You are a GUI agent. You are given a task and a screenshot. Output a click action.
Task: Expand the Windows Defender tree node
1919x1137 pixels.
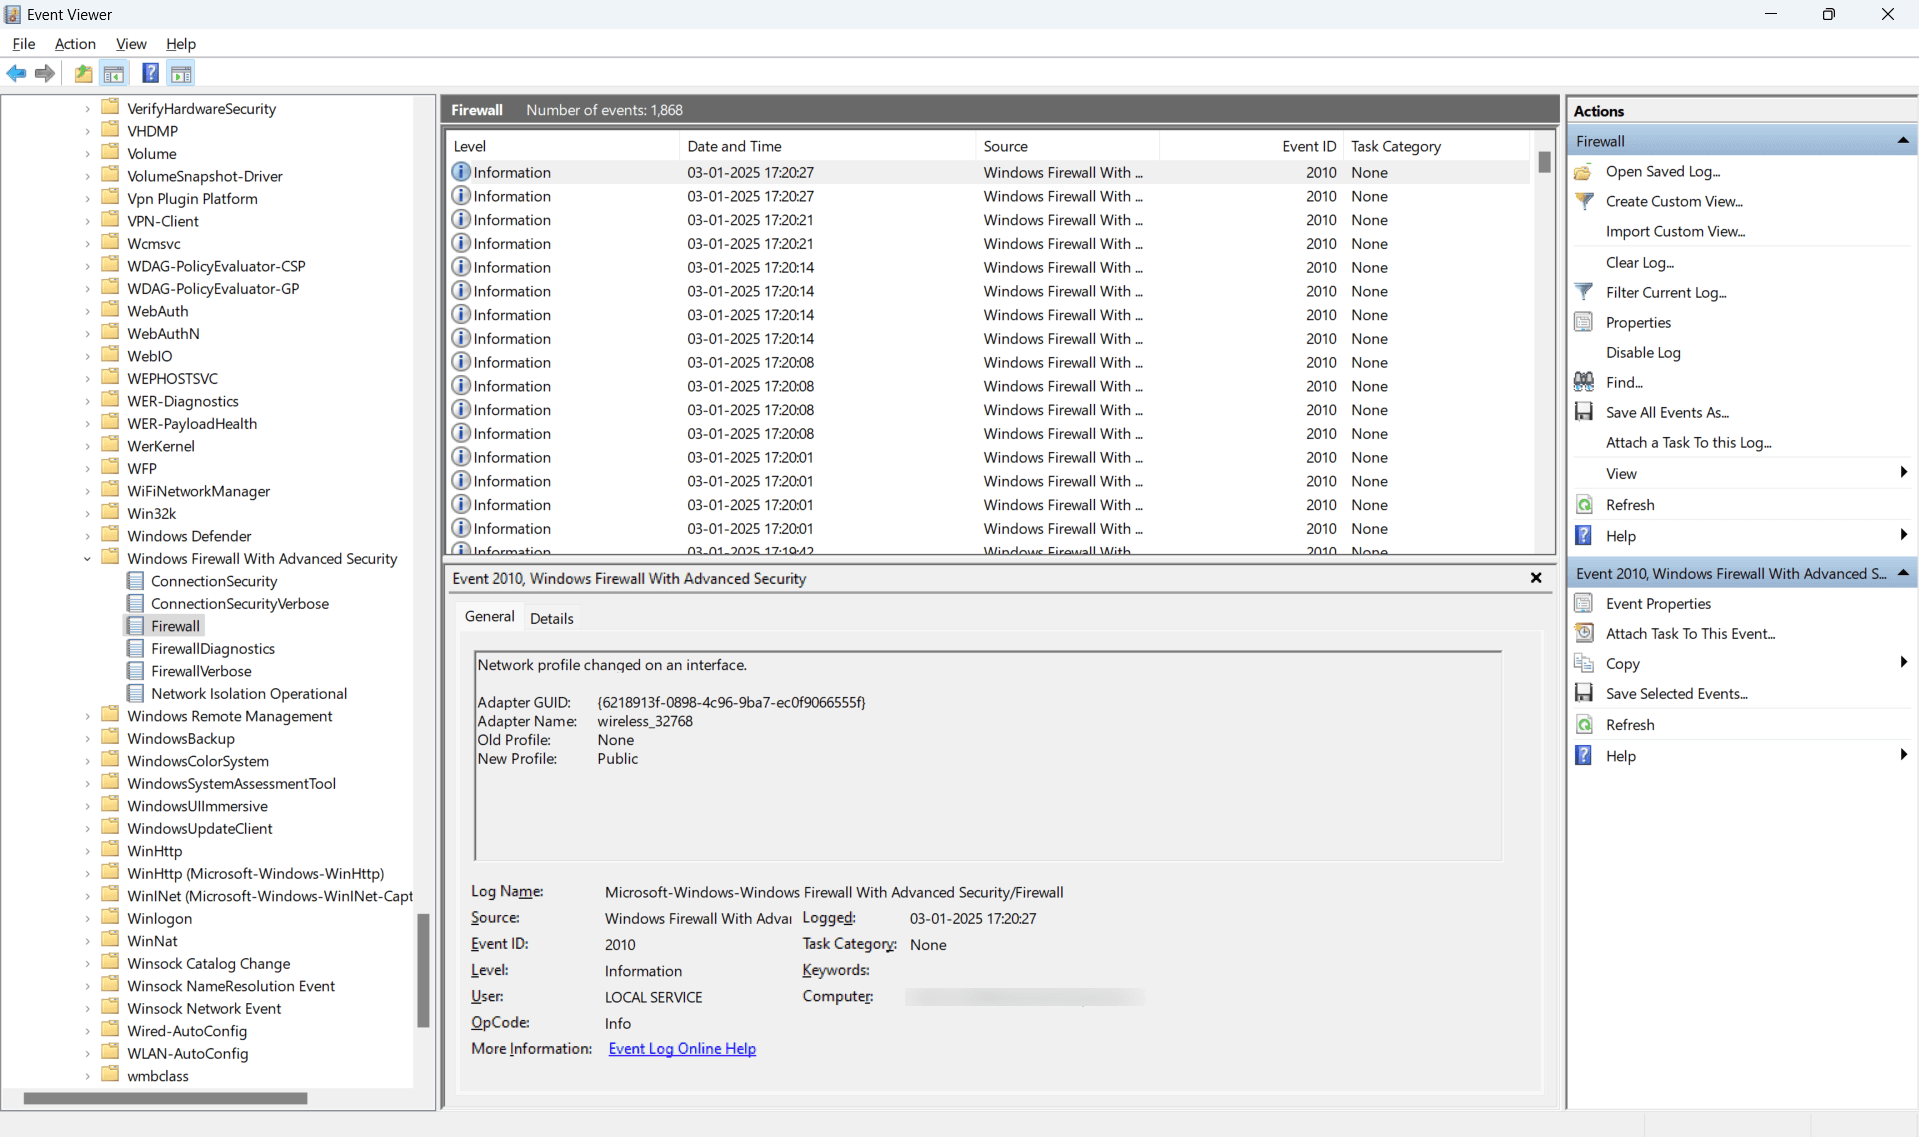click(x=86, y=535)
